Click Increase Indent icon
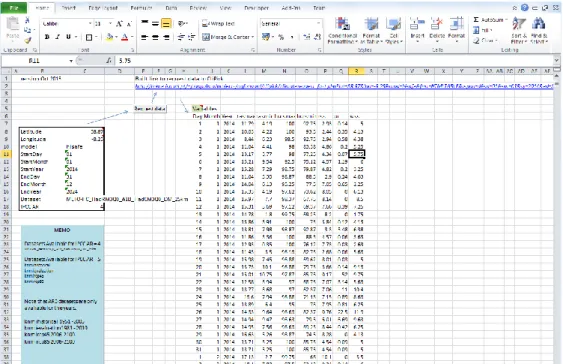The image size is (563, 364). [x=192, y=37]
